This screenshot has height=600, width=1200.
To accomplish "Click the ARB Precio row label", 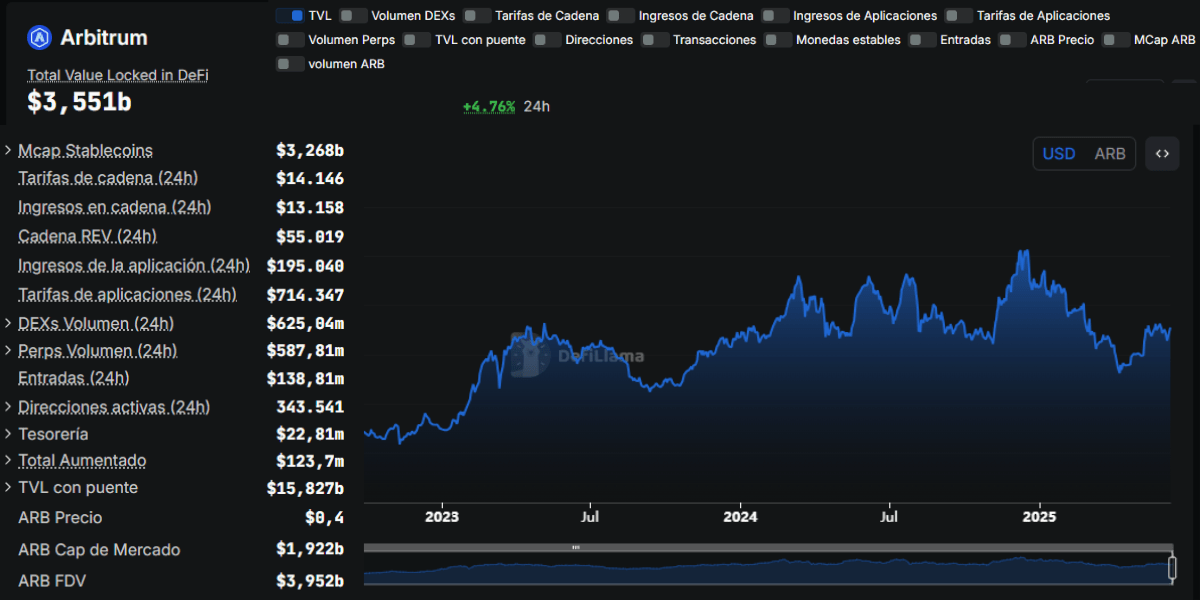I will 60,518.
